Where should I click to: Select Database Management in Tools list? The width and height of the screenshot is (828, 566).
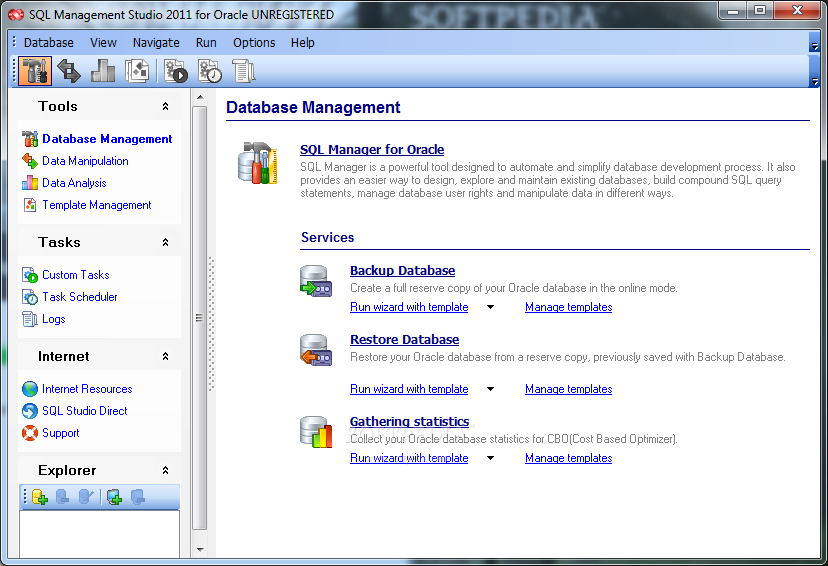coord(107,139)
